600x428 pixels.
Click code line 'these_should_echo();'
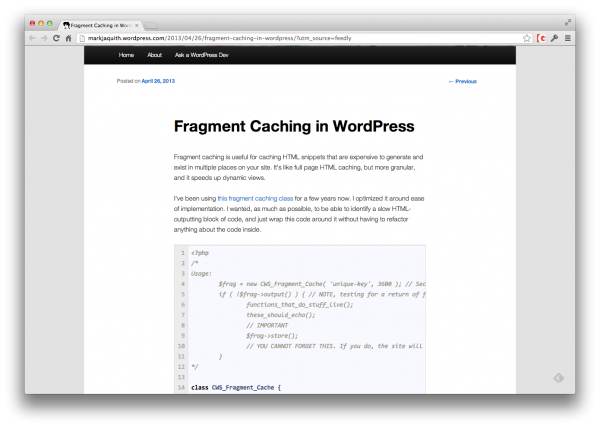(x=280, y=315)
